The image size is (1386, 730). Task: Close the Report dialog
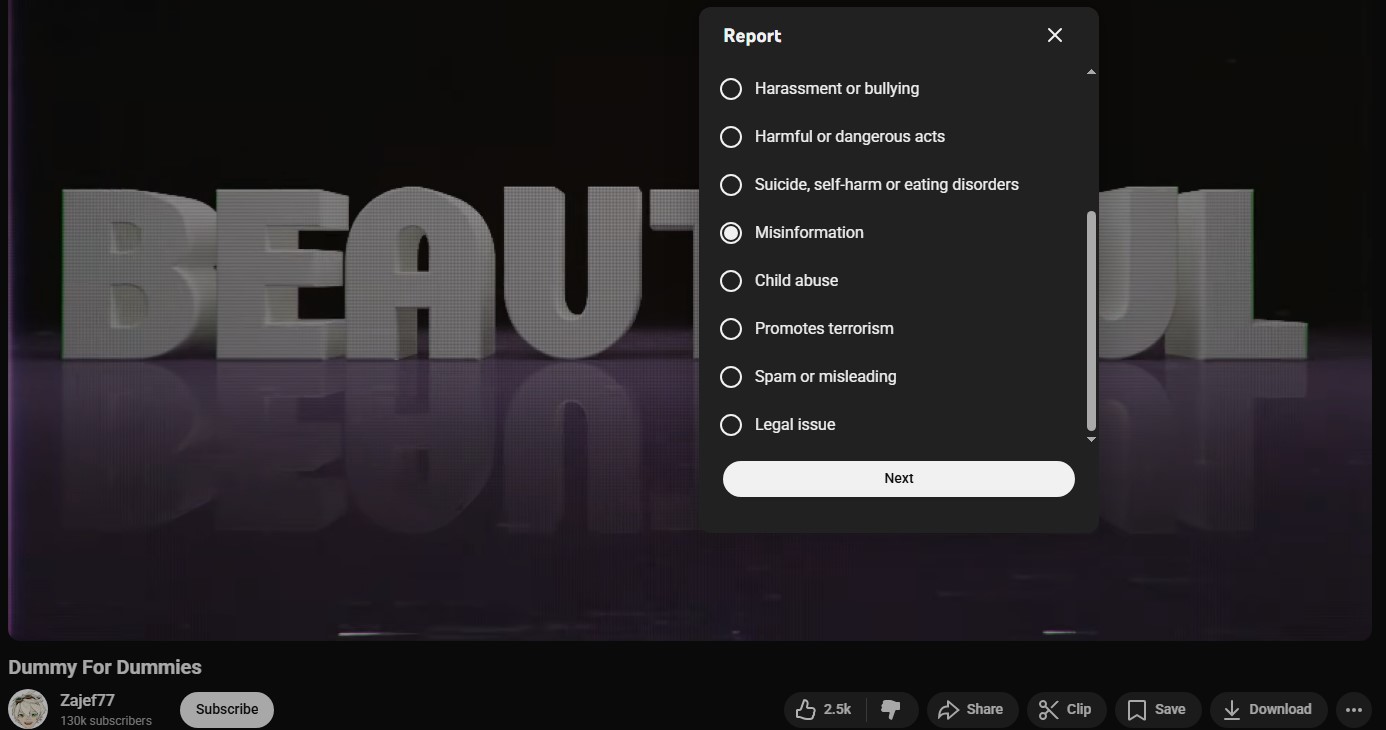pos(1054,35)
